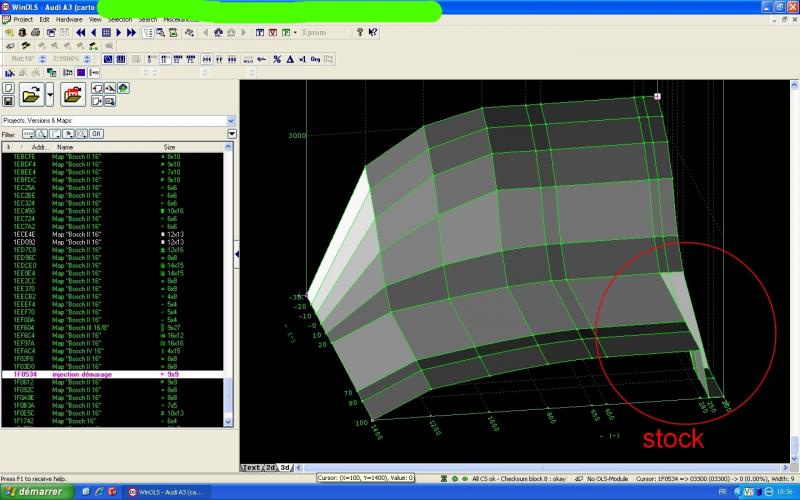Open the Hardware menu
This screenshot has width=800, height=500.
(x=69, y=19)
